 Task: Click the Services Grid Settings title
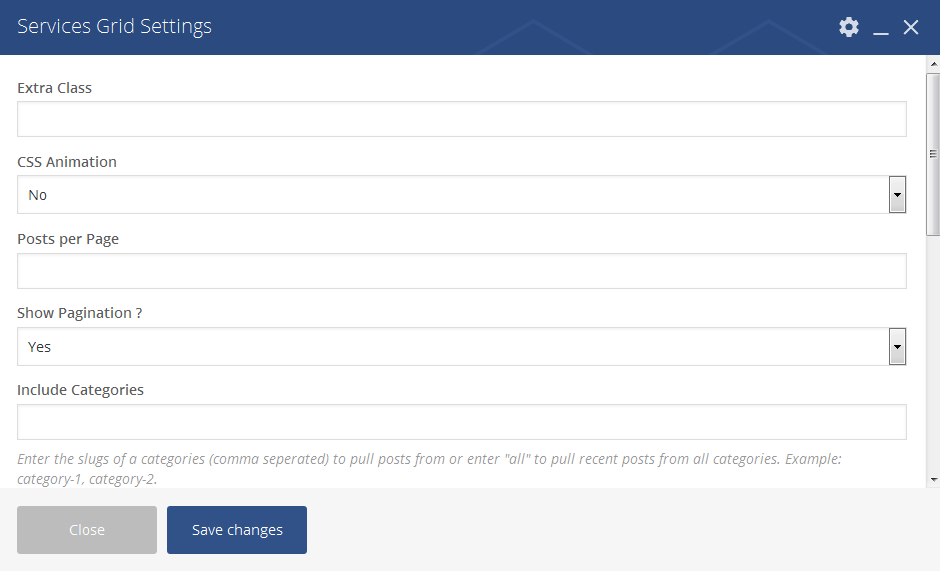click(x=114, y=27)
